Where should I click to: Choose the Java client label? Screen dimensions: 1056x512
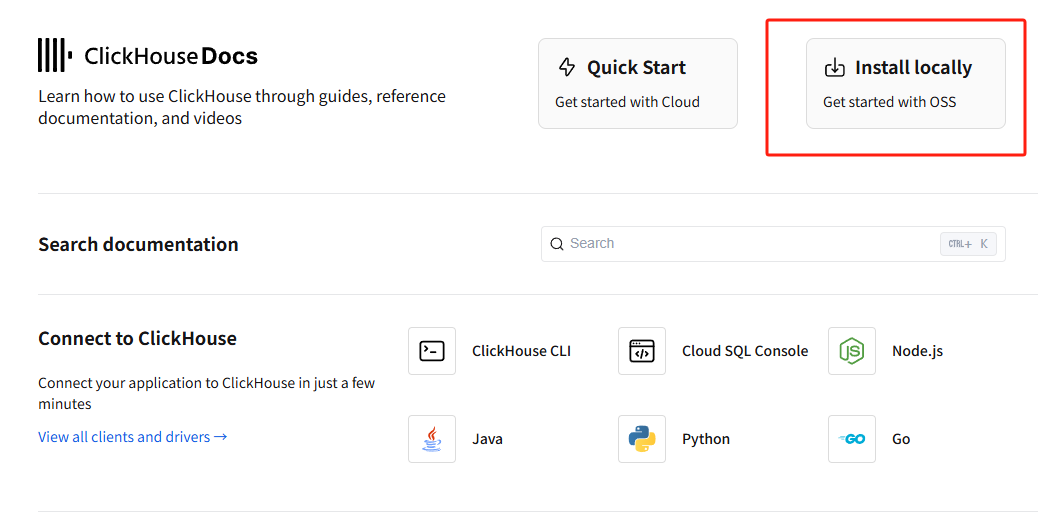tap(487, 439)
